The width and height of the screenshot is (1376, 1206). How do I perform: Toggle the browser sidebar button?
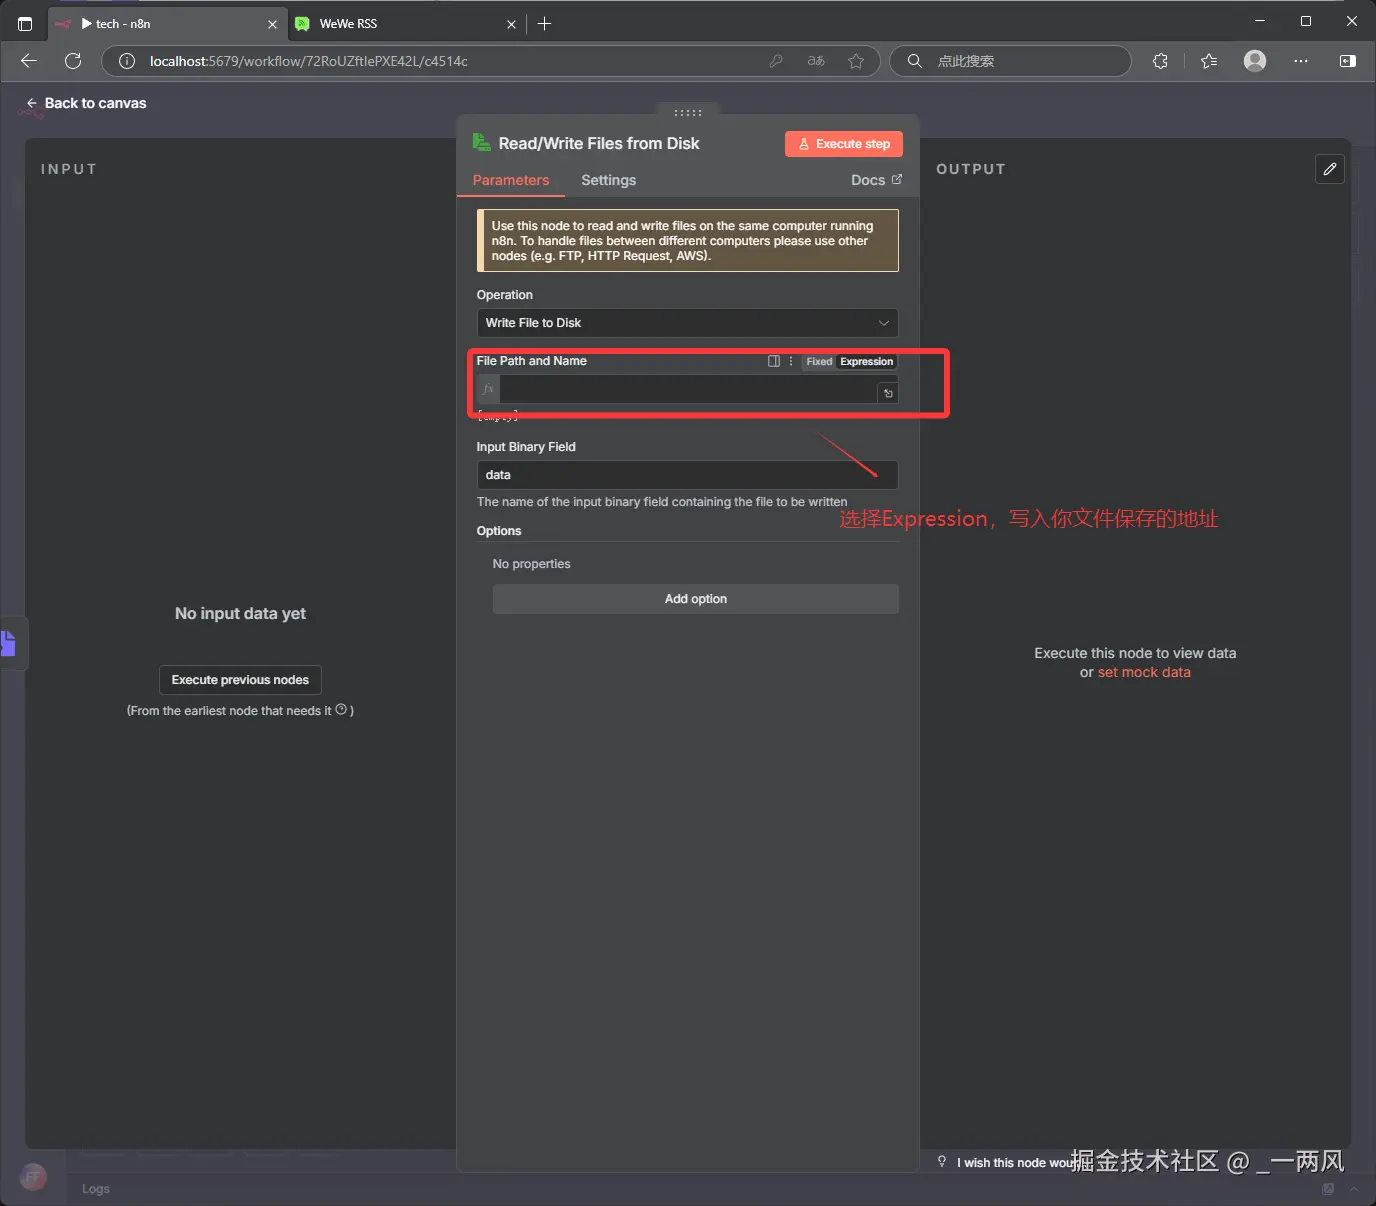tap(1347, 61)
